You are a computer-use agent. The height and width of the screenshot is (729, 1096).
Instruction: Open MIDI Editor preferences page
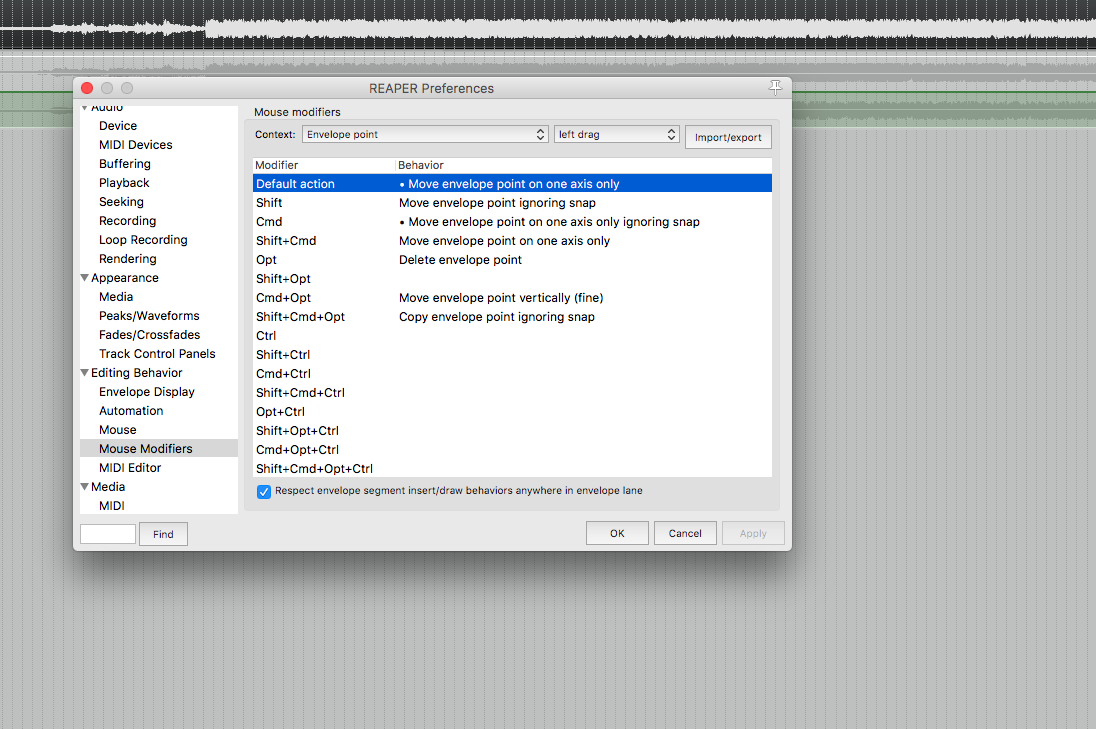(x=130, y=468)
